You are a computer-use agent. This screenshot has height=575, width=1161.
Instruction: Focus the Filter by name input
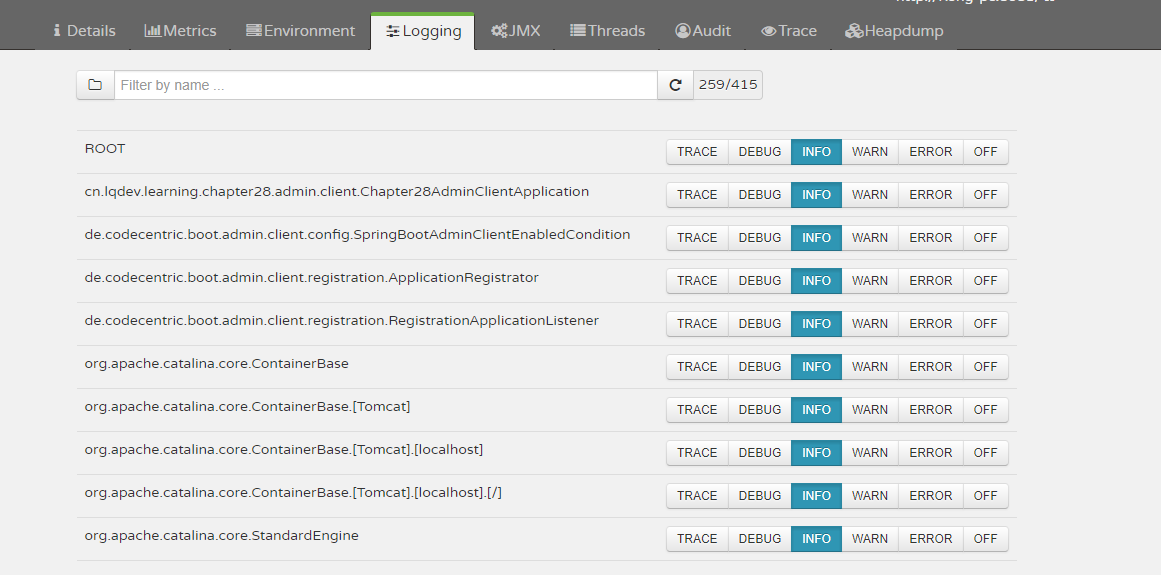point(386,85)
